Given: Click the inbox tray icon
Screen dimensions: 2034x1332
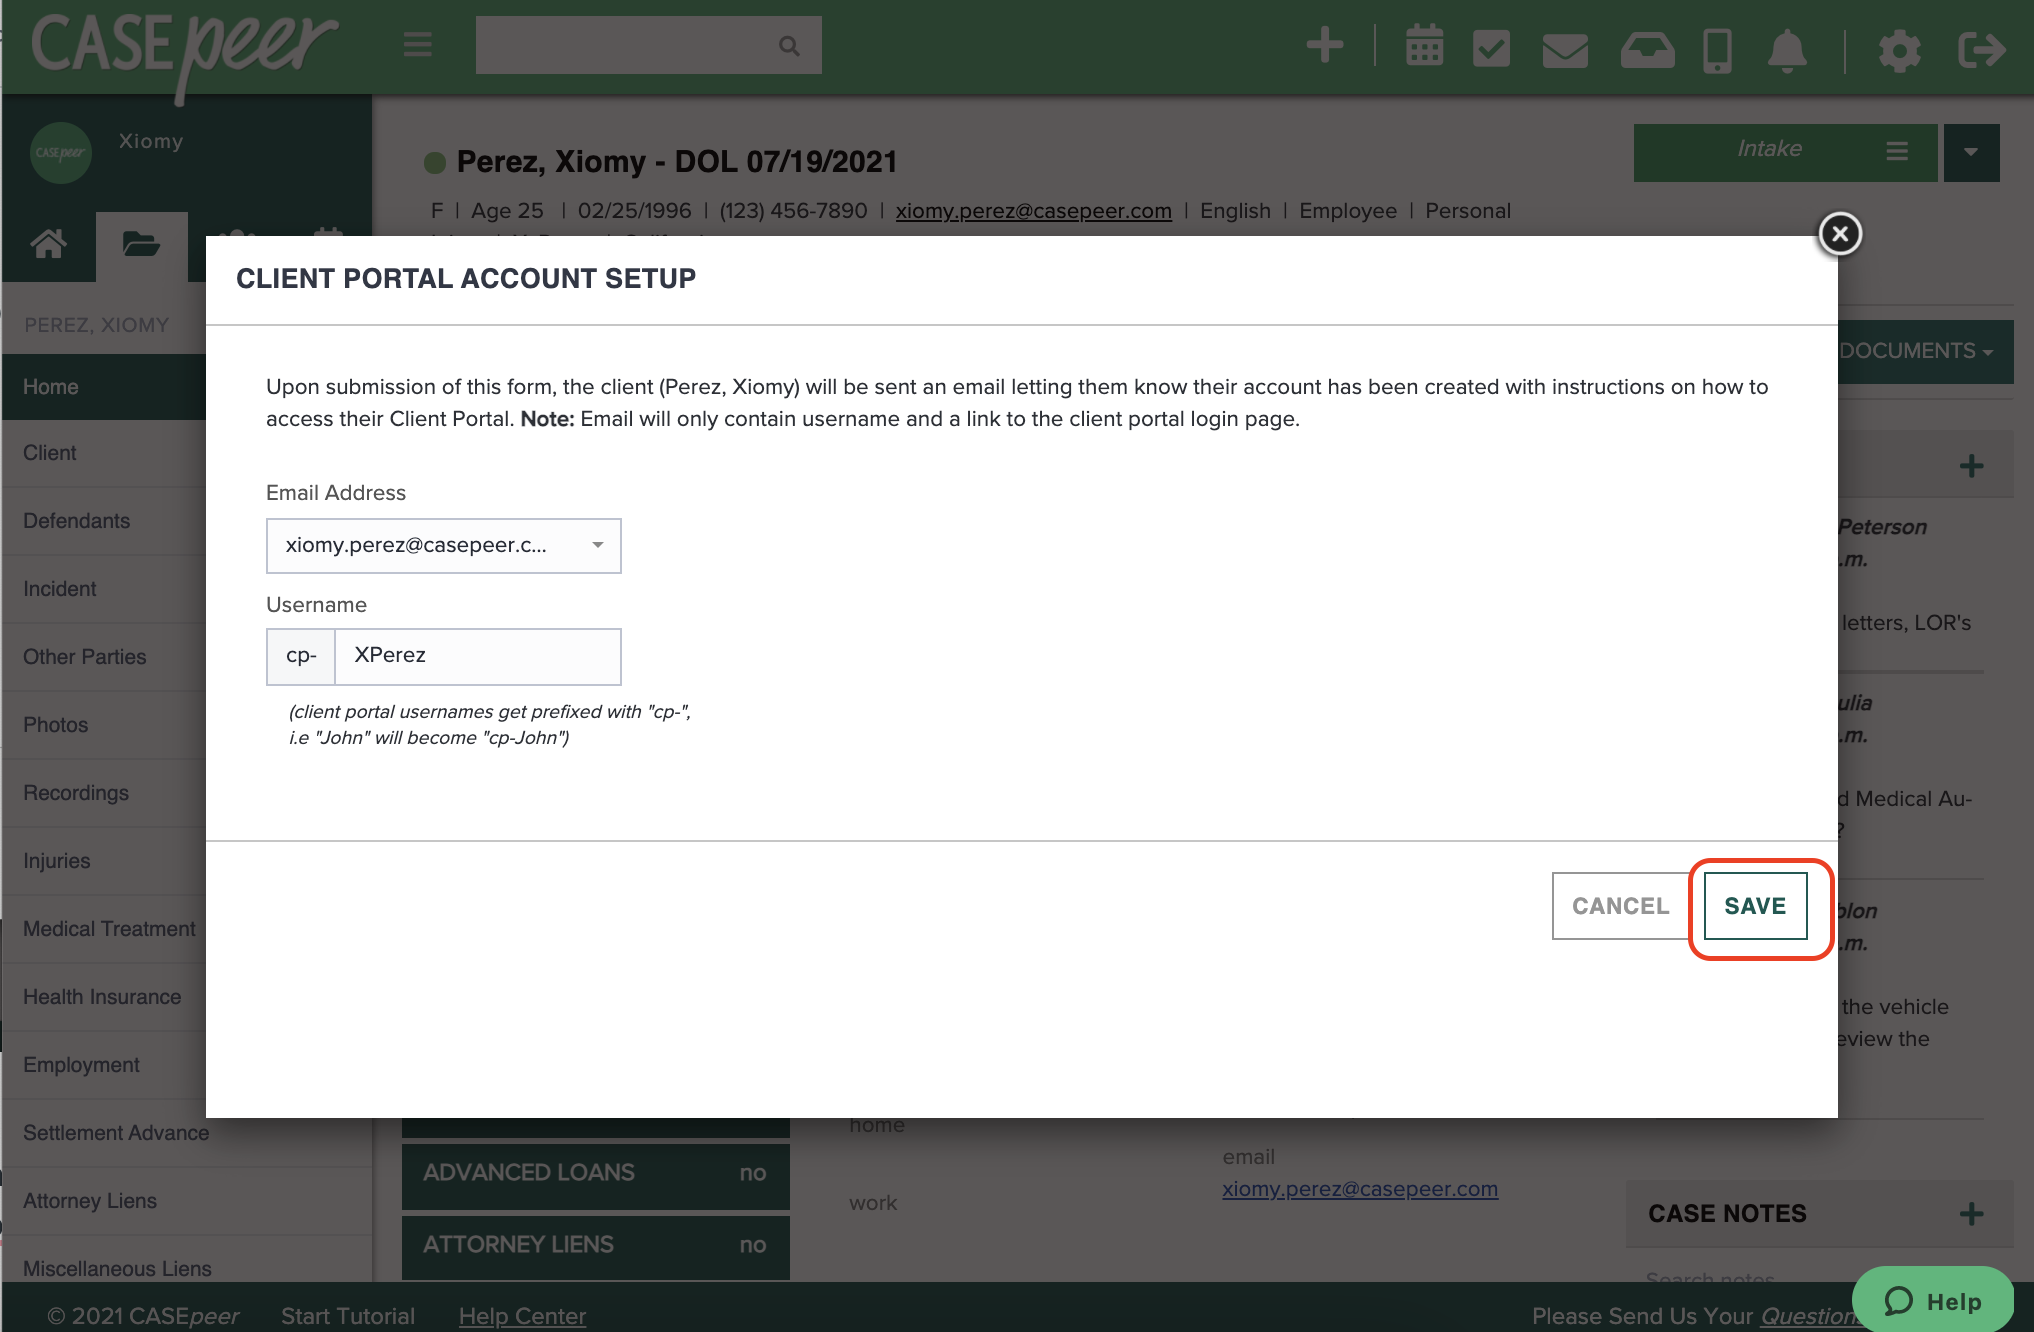Looking at the screenshot, I should point(1647,49).
